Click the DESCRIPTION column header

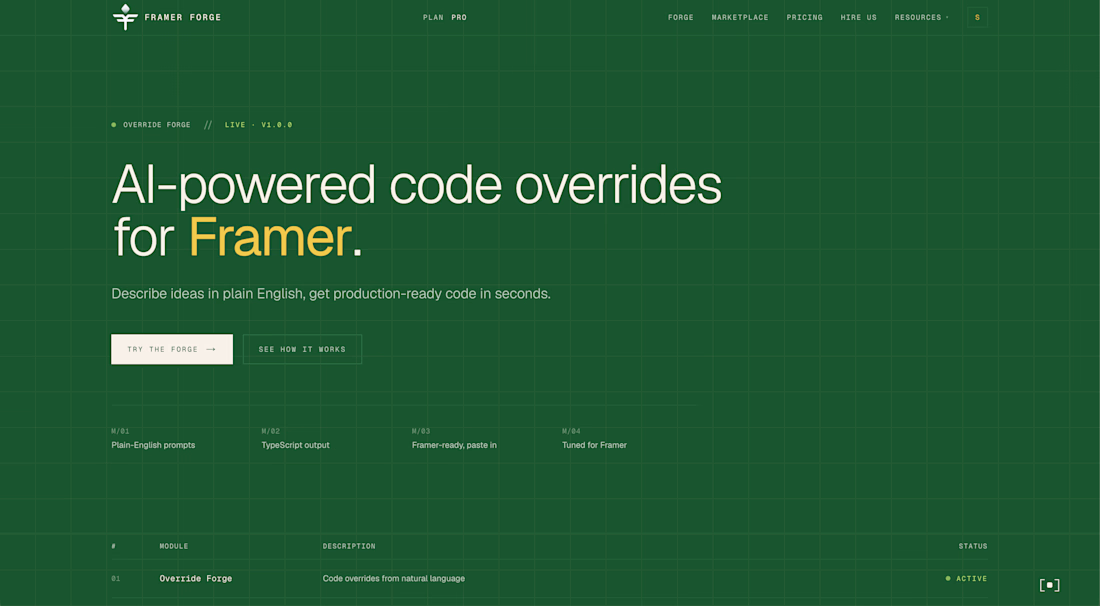349,546
